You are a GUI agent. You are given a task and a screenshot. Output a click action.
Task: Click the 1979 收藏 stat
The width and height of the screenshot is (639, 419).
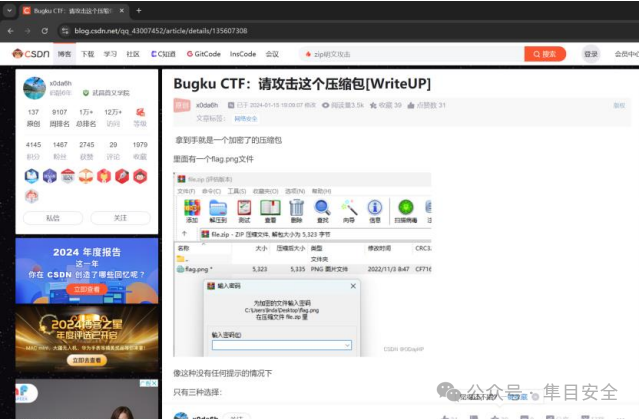(x=140, y=150)
